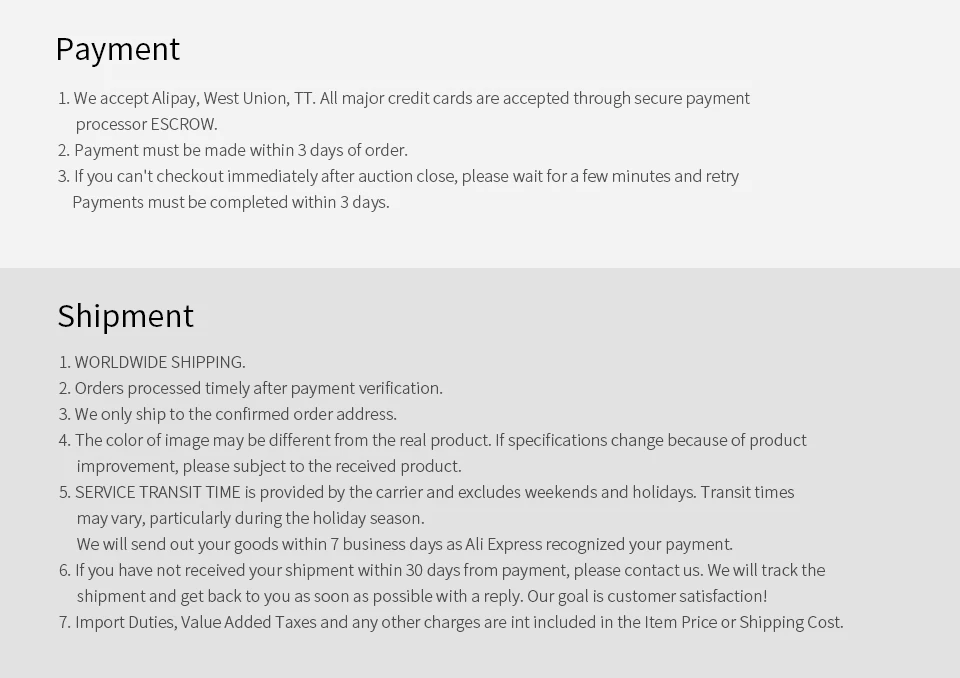960x678 pixels.
Task: Click 'improvement, please subject to the received product'
Action: point(269,466)
